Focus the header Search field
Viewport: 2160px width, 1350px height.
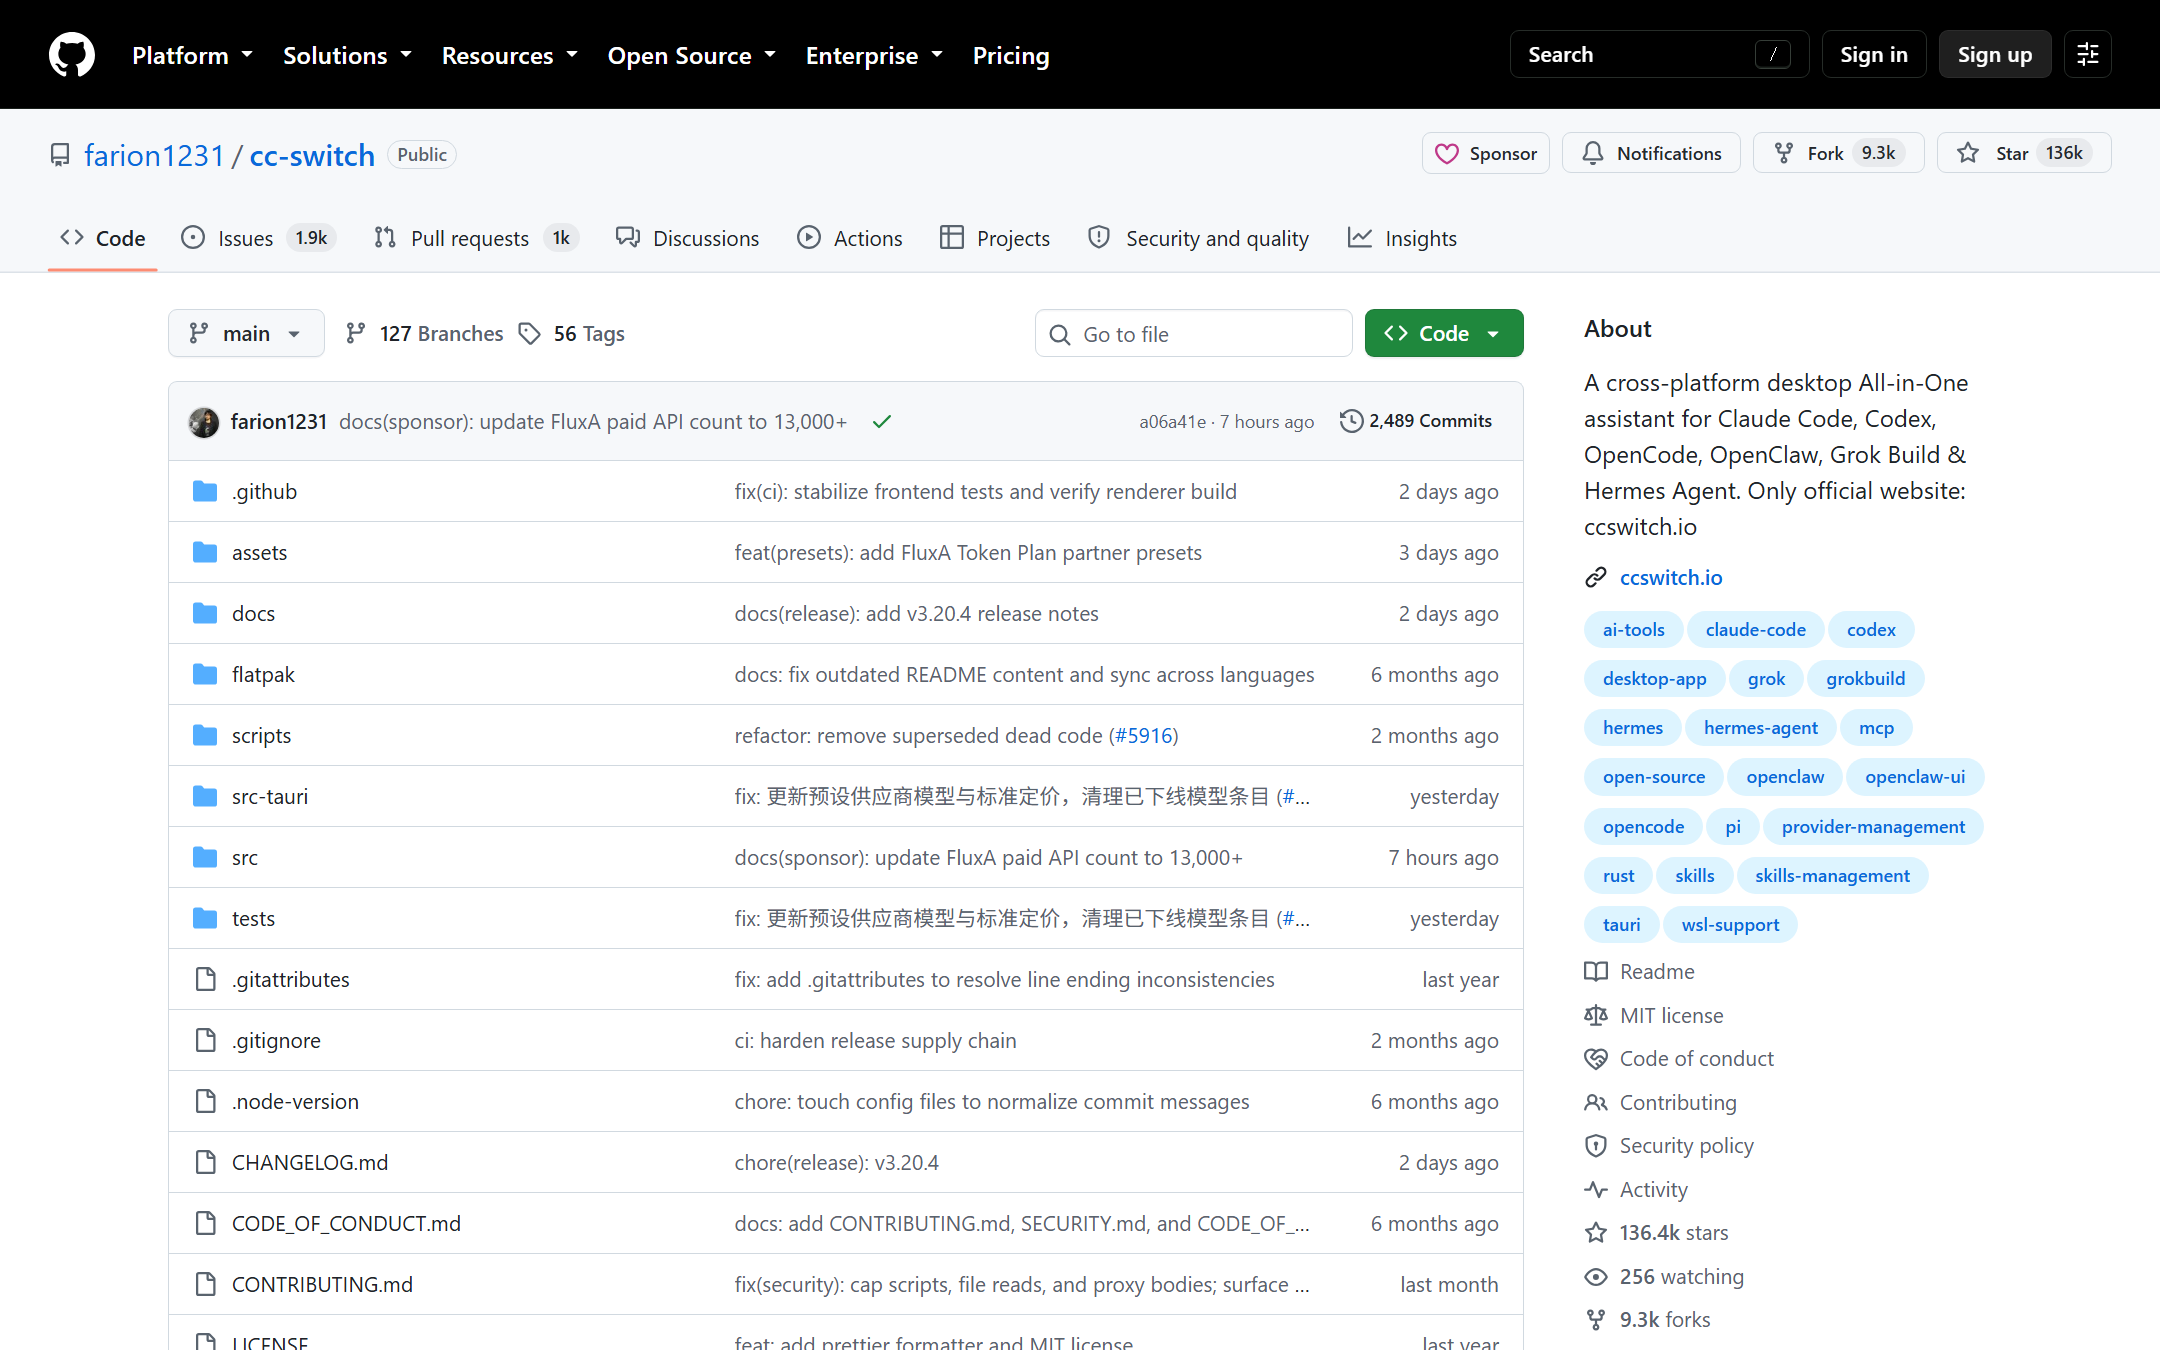coord(1660,55)
